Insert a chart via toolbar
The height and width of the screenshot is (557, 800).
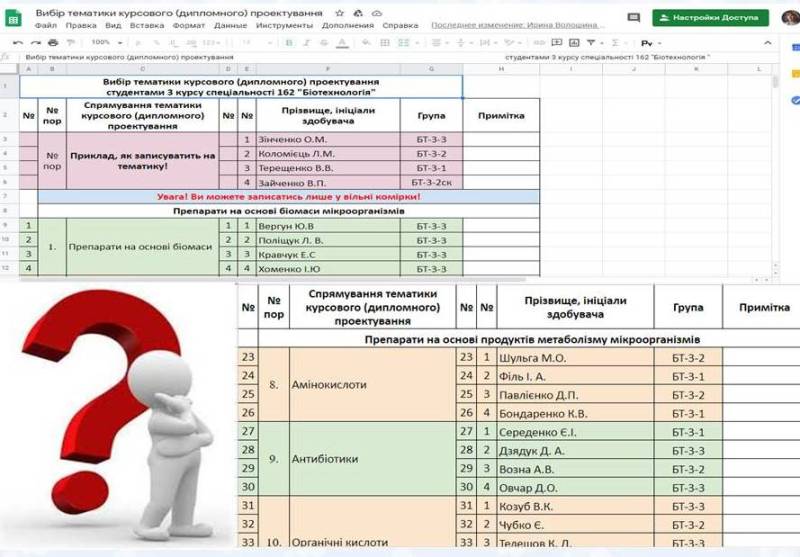574,43
